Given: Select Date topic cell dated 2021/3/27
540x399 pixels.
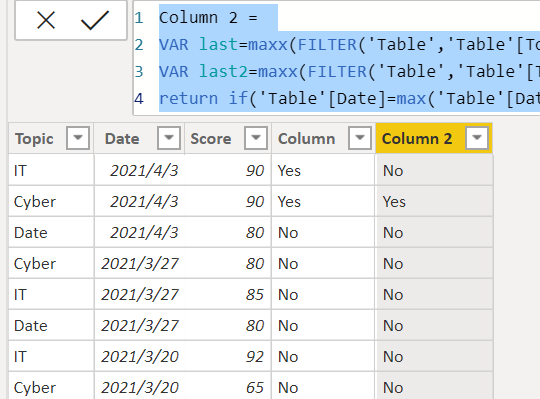Looking at the screenshot, I should click(51, 325).
